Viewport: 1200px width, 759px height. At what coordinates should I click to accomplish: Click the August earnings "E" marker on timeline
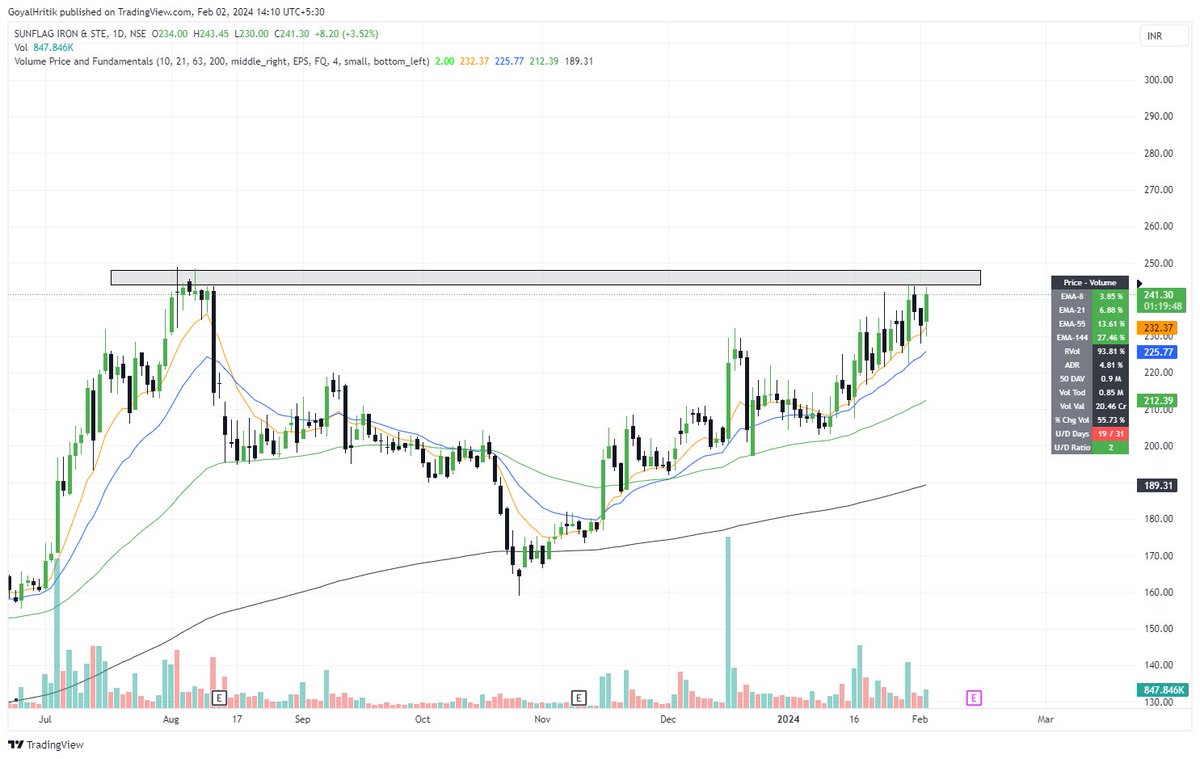point(220,698)
